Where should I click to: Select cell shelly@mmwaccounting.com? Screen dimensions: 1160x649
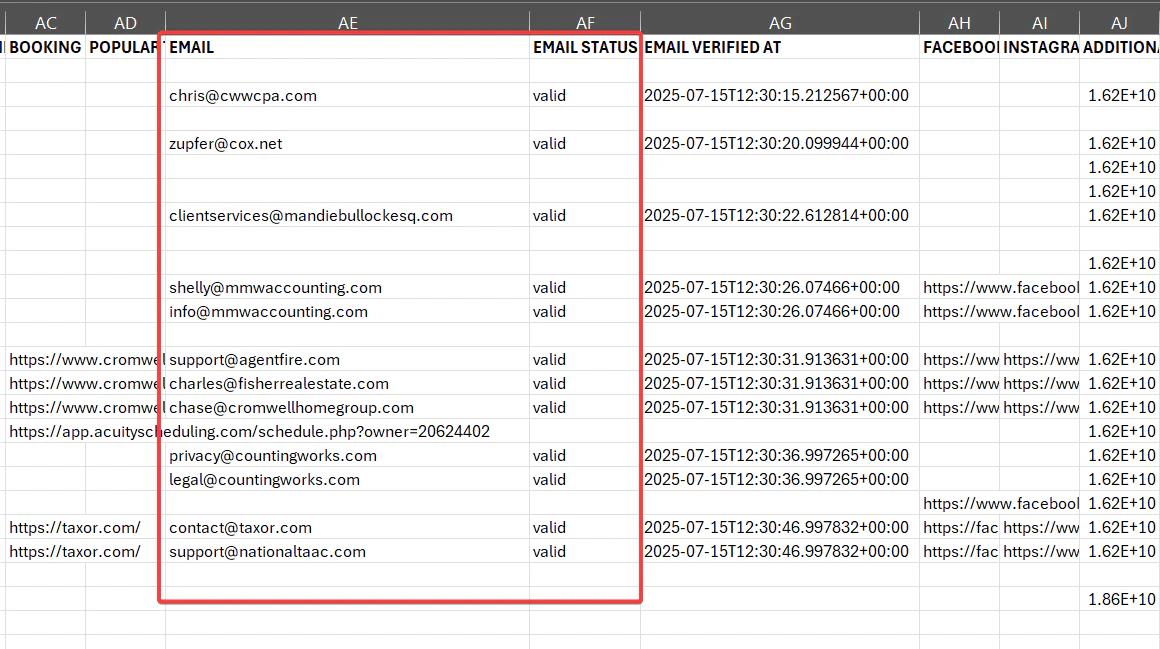348,287
